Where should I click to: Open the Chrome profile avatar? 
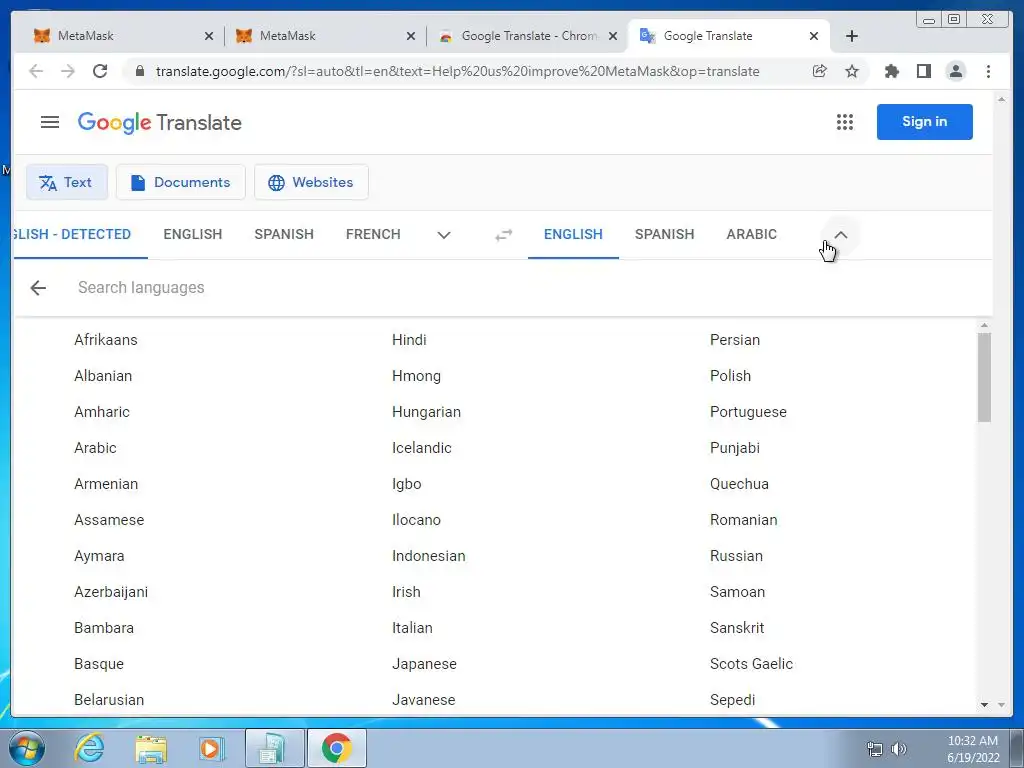955,71
